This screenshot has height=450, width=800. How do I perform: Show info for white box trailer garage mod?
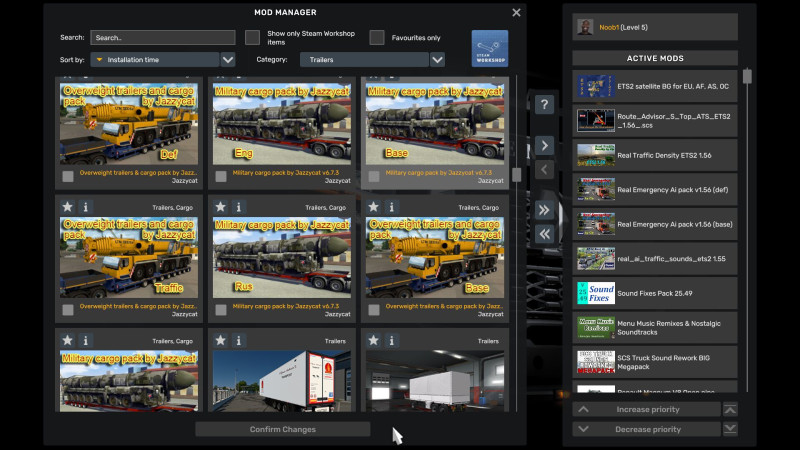tap(391, 340)
